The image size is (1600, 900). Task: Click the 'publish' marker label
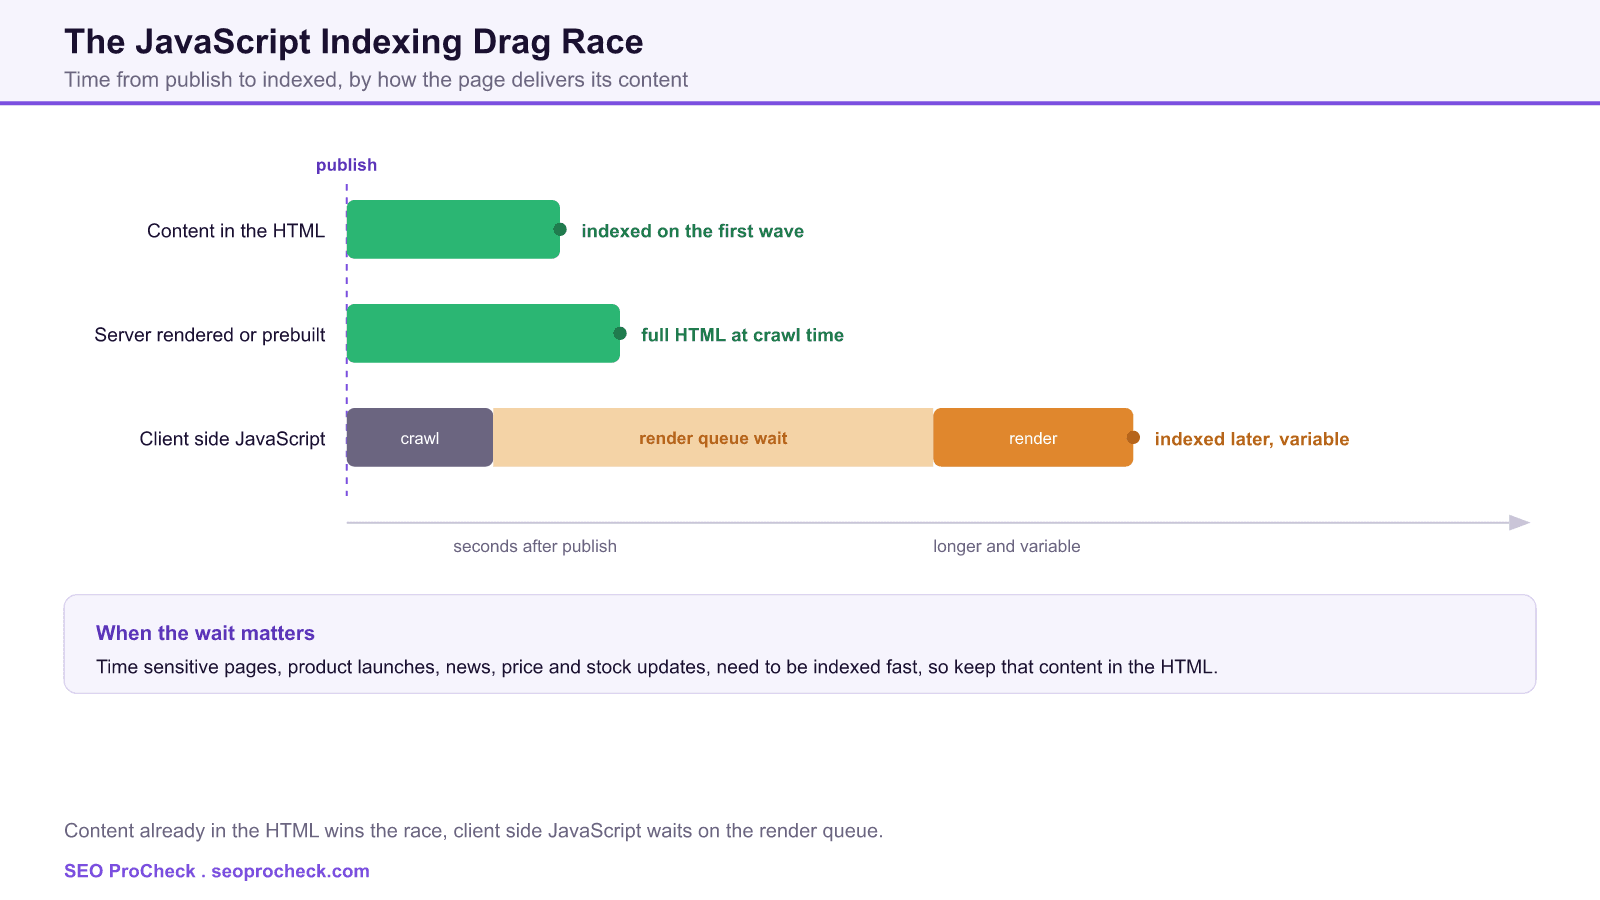(346, 165)
